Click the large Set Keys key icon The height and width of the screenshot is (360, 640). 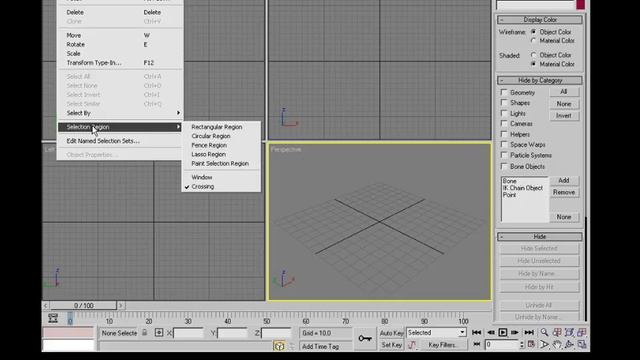(x=364, y=338)
